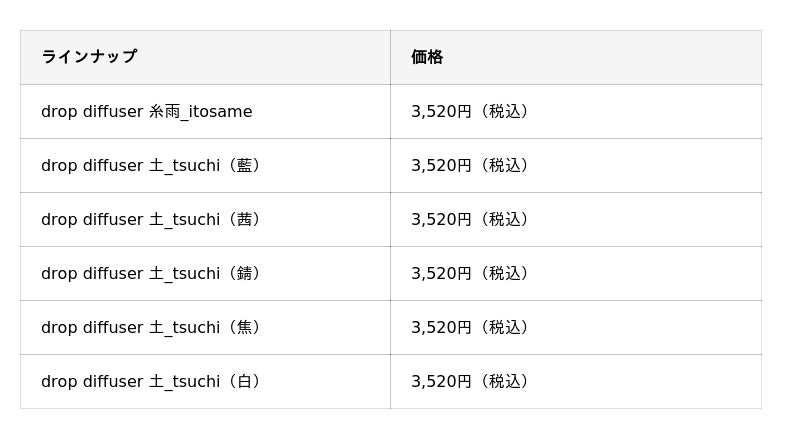
Task: Click the price in the 土_tsuchi（藍） row
Action: 469,166
